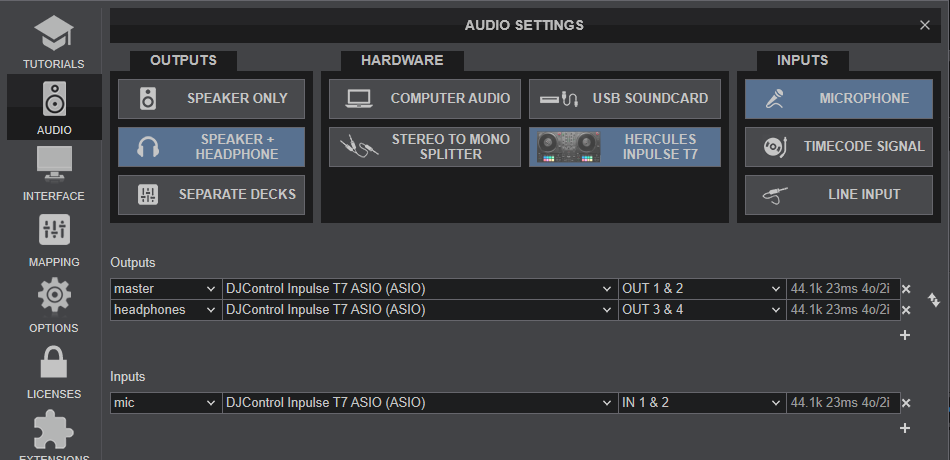This screenshot has height=460, width=950.
Task: Switch to the Audio settings tab
Action: [x=53, y=106]
